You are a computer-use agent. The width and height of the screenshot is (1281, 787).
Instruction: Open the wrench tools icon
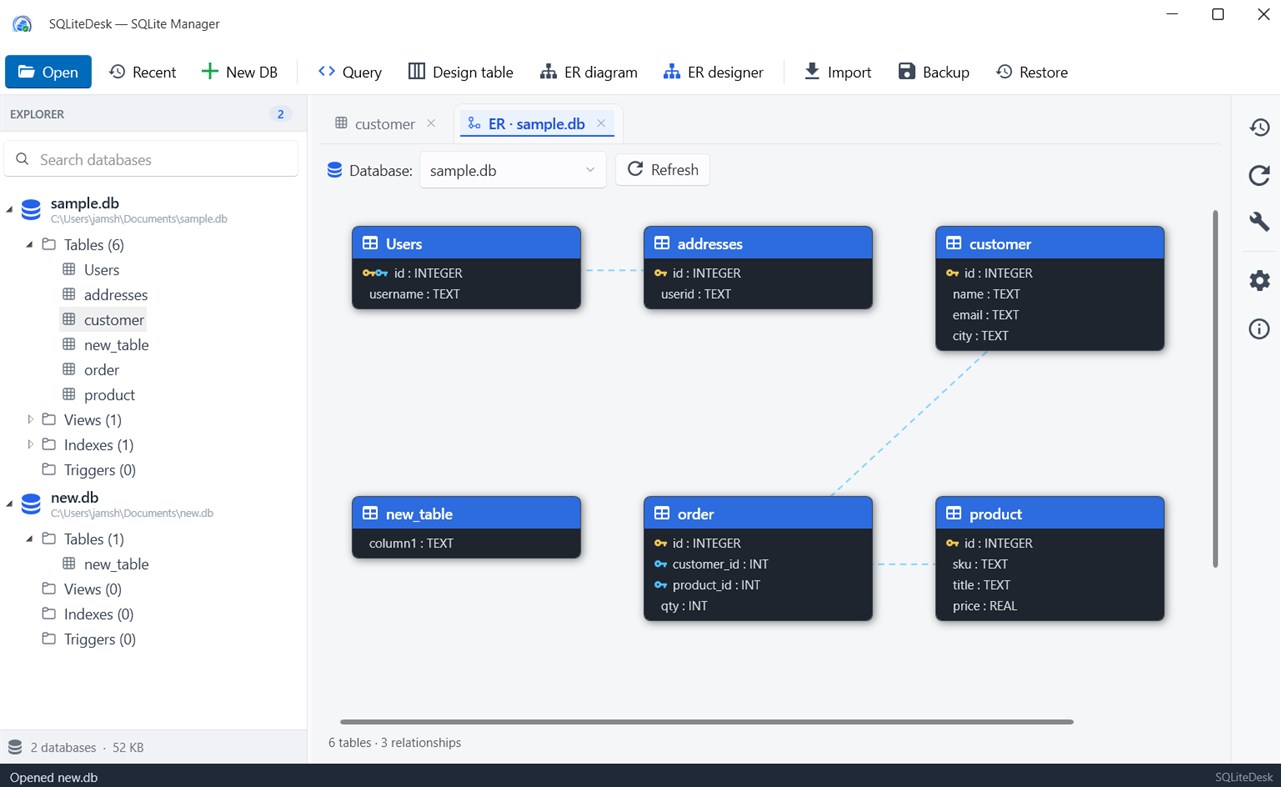(x=1259, y=221)
